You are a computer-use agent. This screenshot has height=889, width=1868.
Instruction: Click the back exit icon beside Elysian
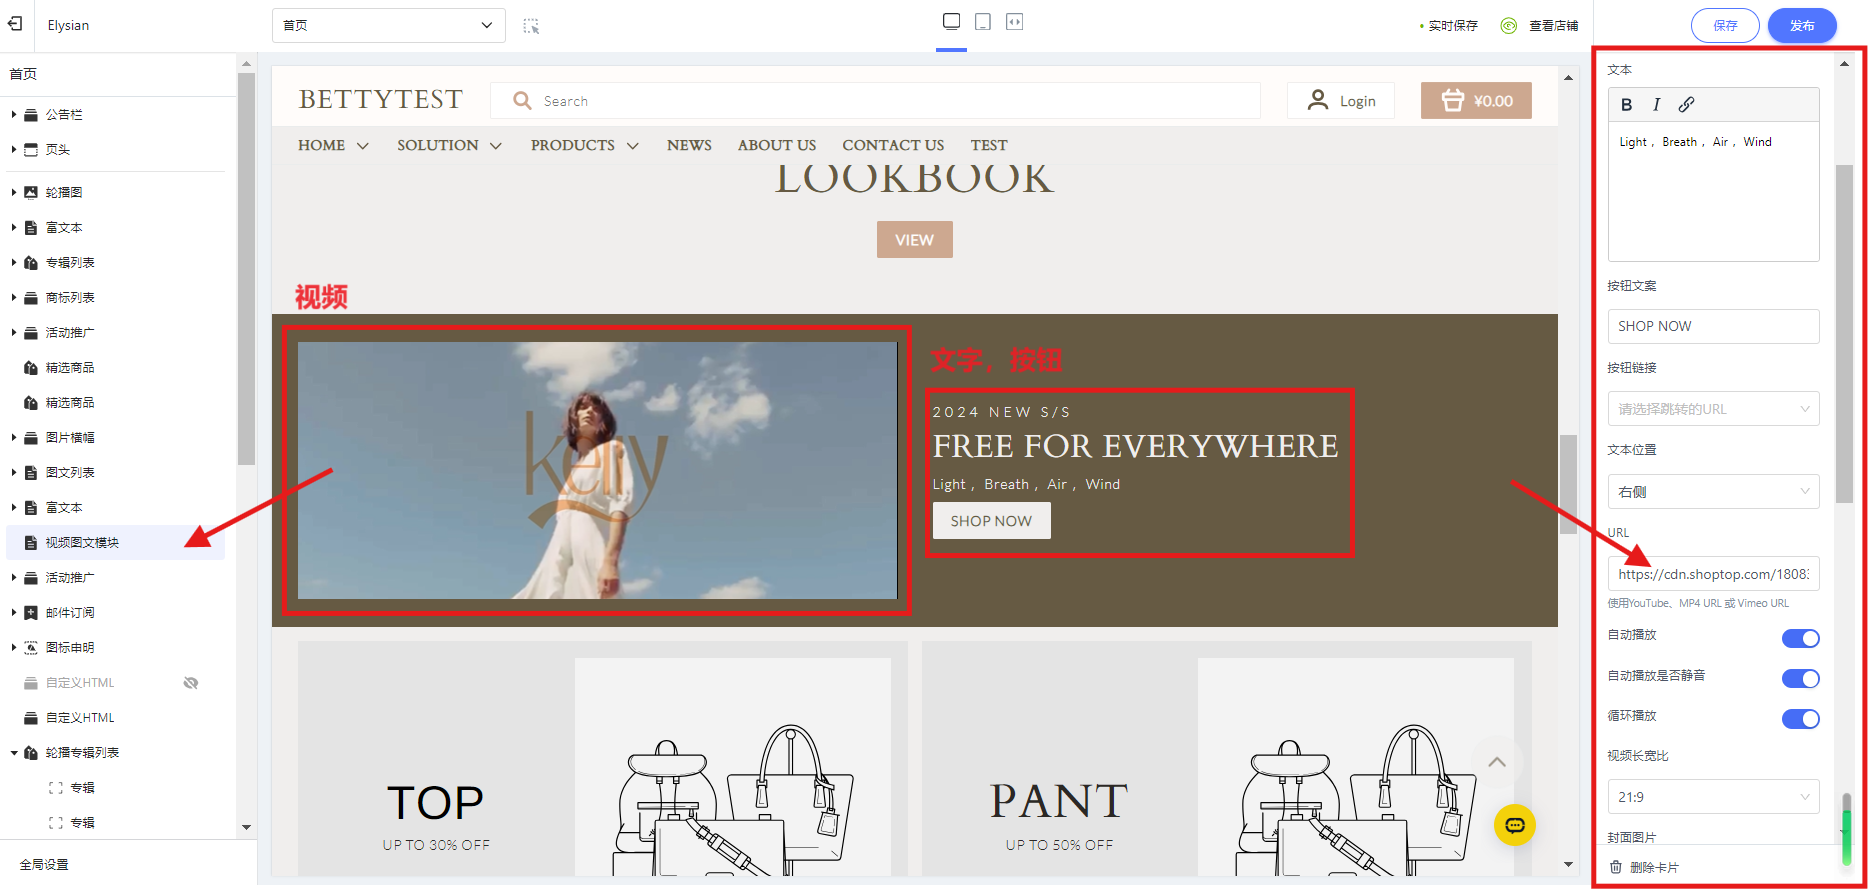15,24
